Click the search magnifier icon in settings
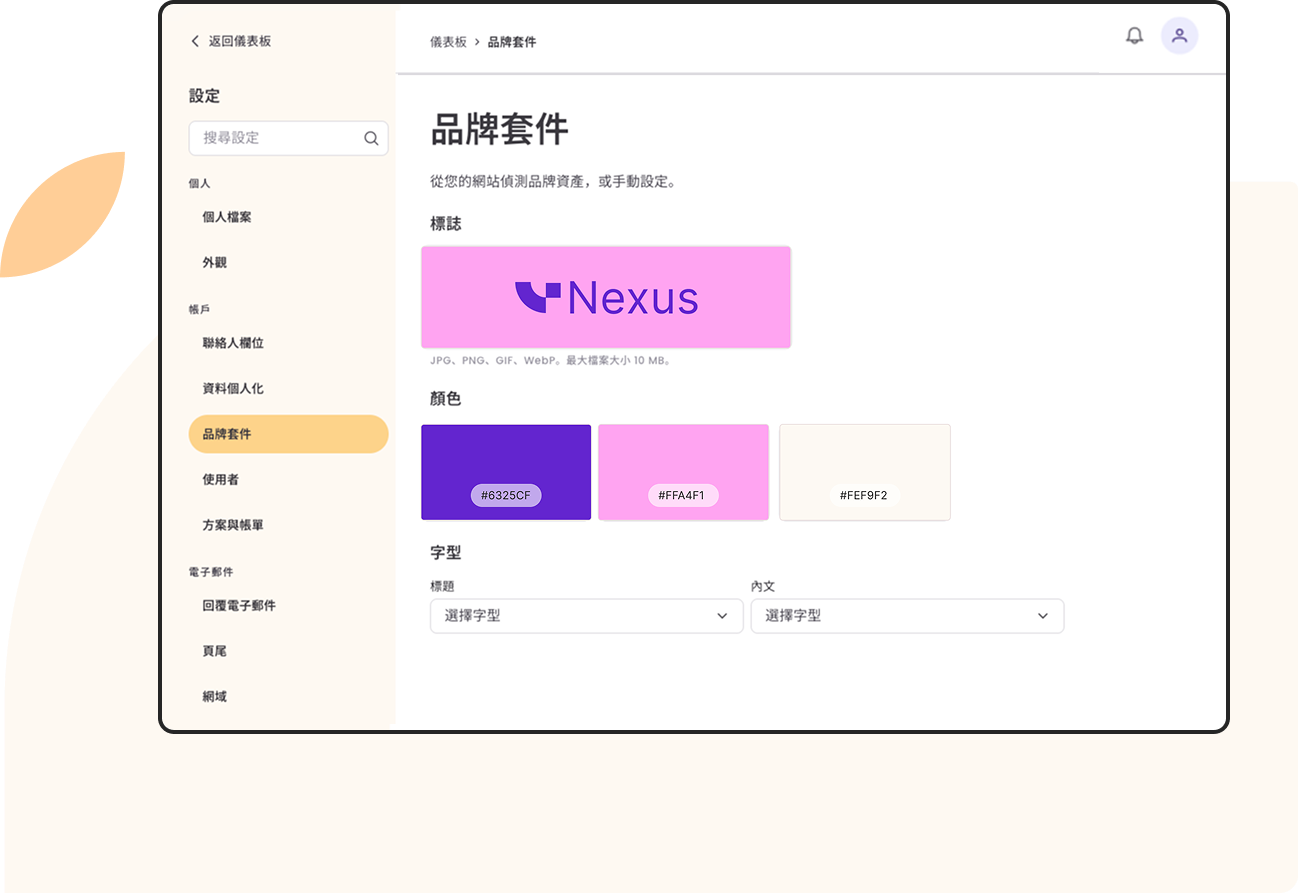Screen dimensions: 1298x893 [x=371, y=138]
